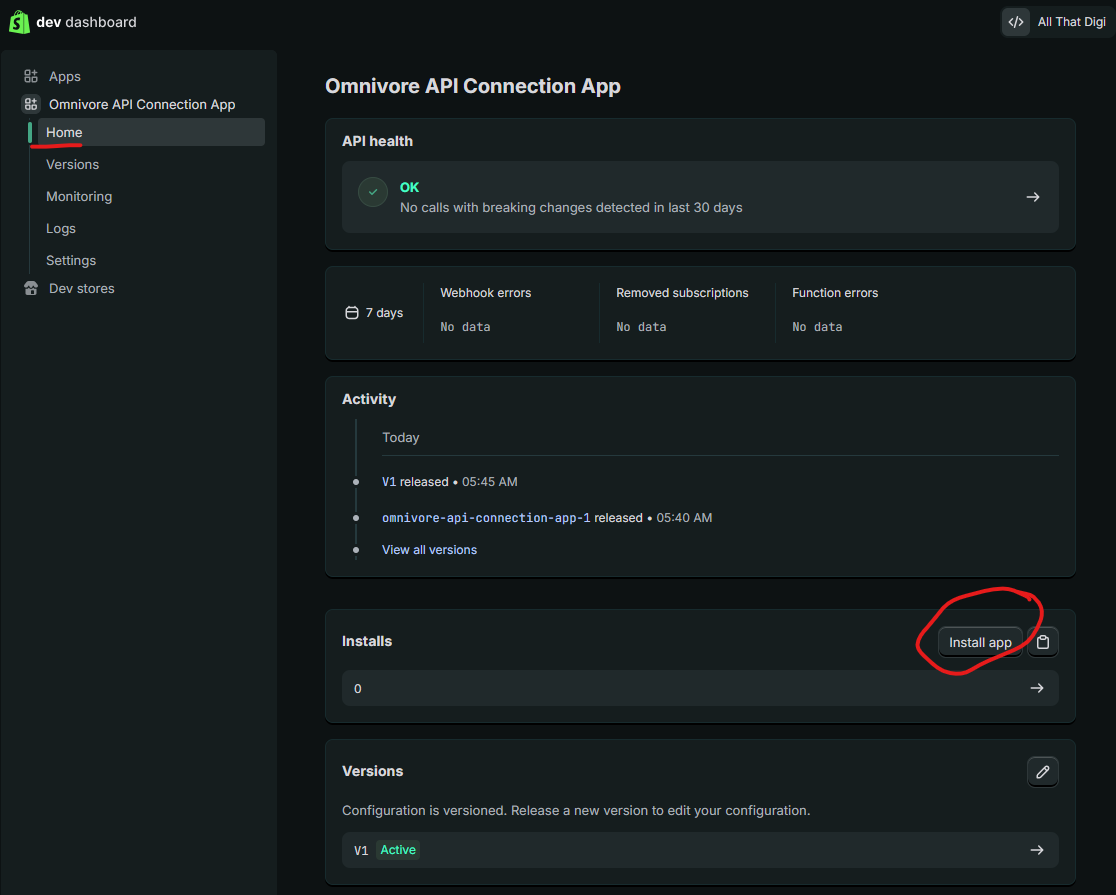Go to Monitoring page
Image resolution: width=1116 pixels, height=895 pixels.
[79, 197]
